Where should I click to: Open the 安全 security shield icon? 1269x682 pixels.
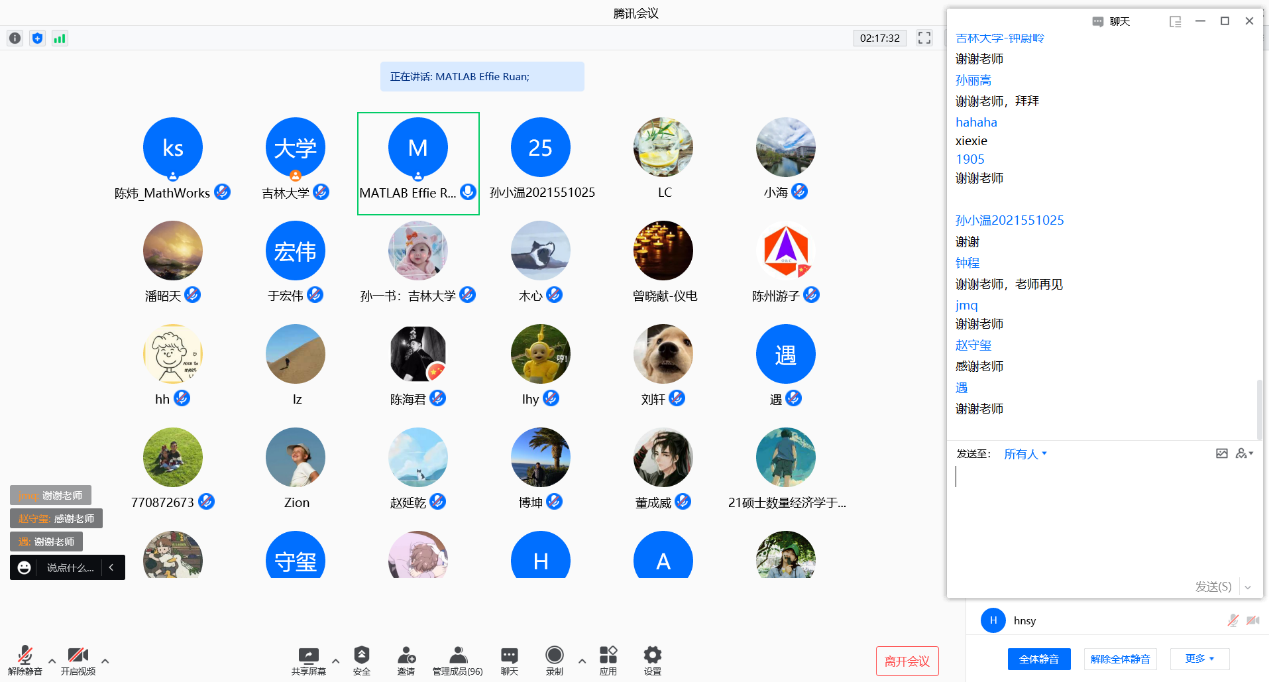[x=362, y=658]
